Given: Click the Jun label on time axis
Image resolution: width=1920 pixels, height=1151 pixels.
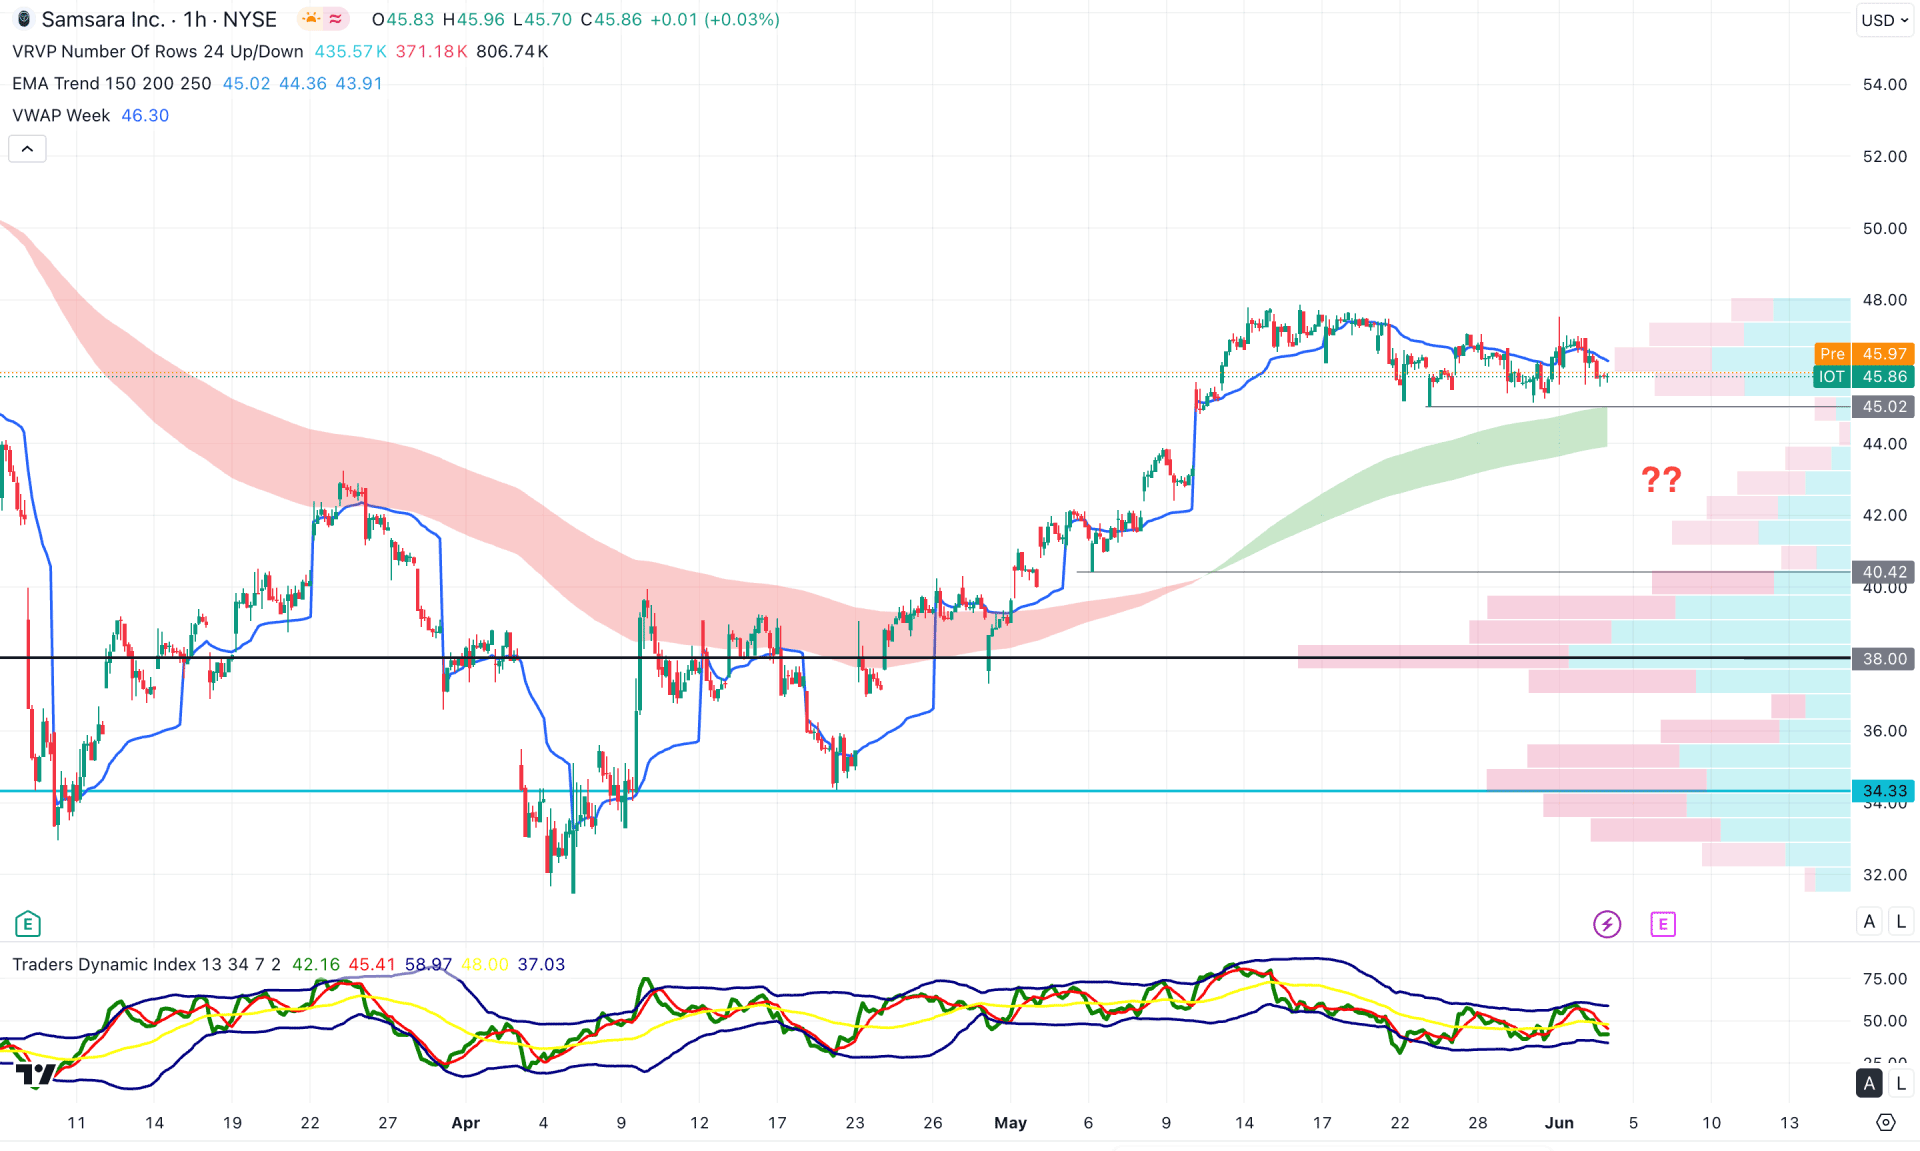Looking at the screenshot, I should pos(1559,1123).
